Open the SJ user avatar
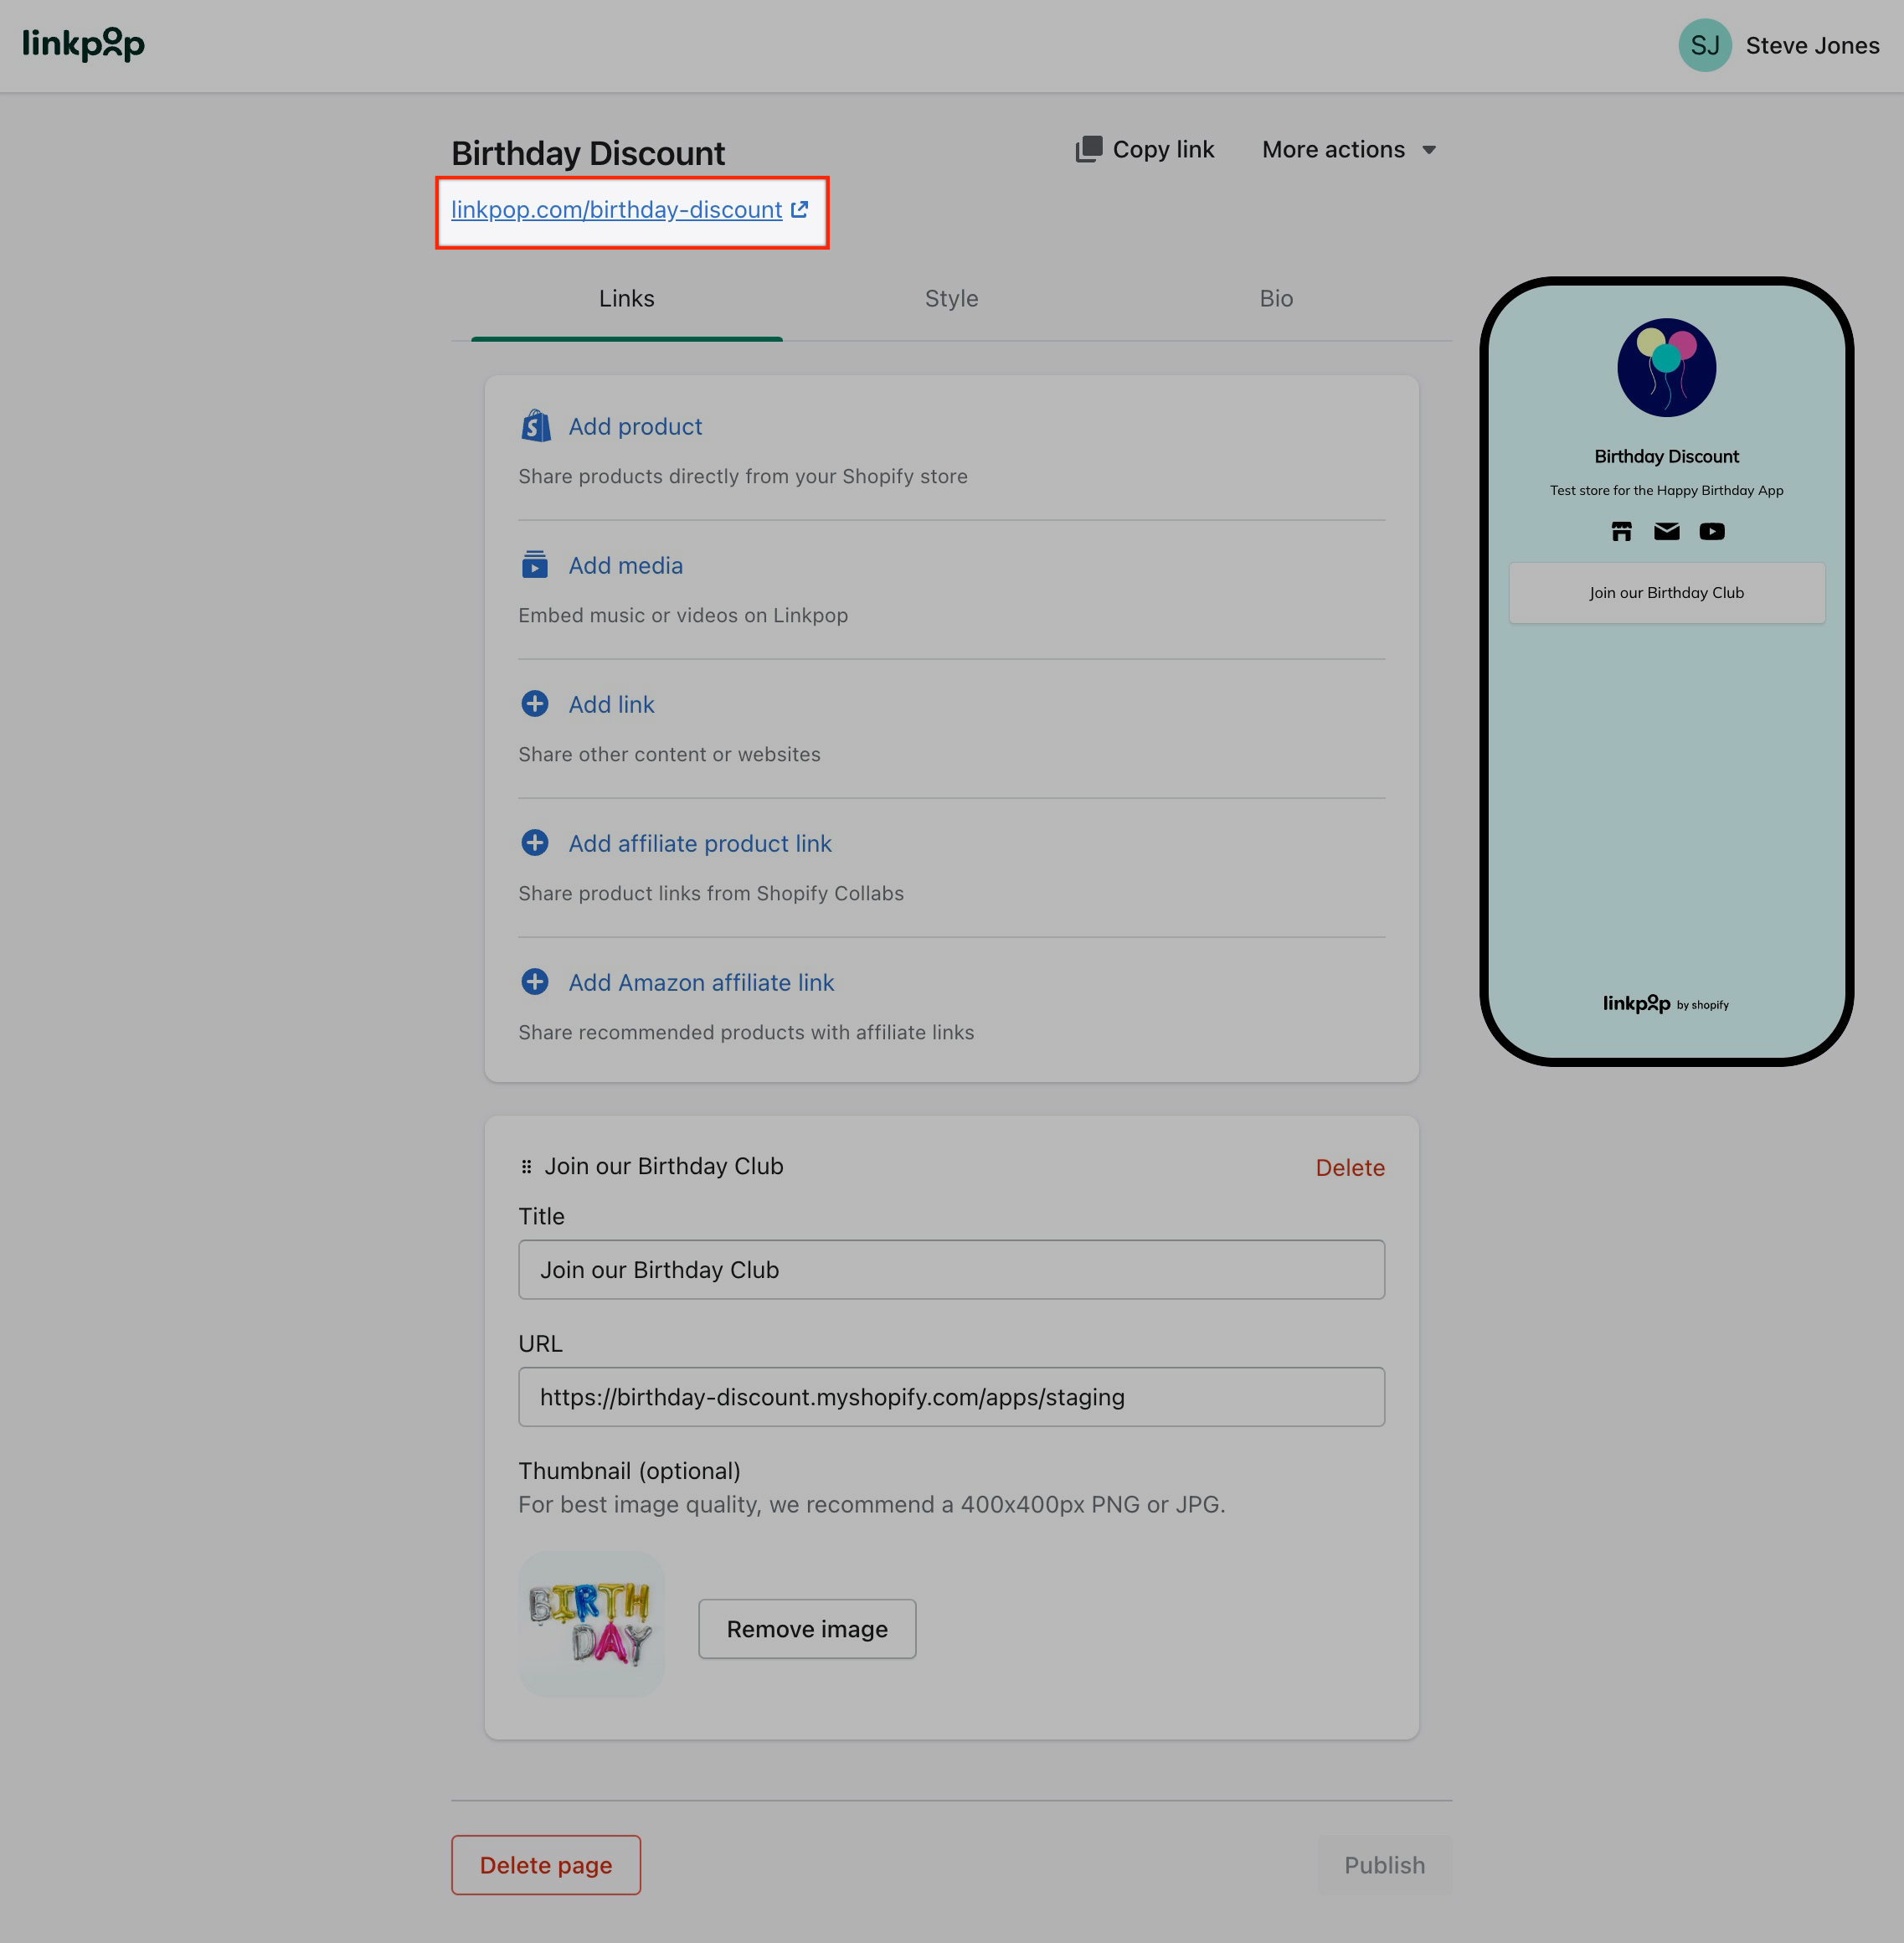 (x=1704, y=45)
